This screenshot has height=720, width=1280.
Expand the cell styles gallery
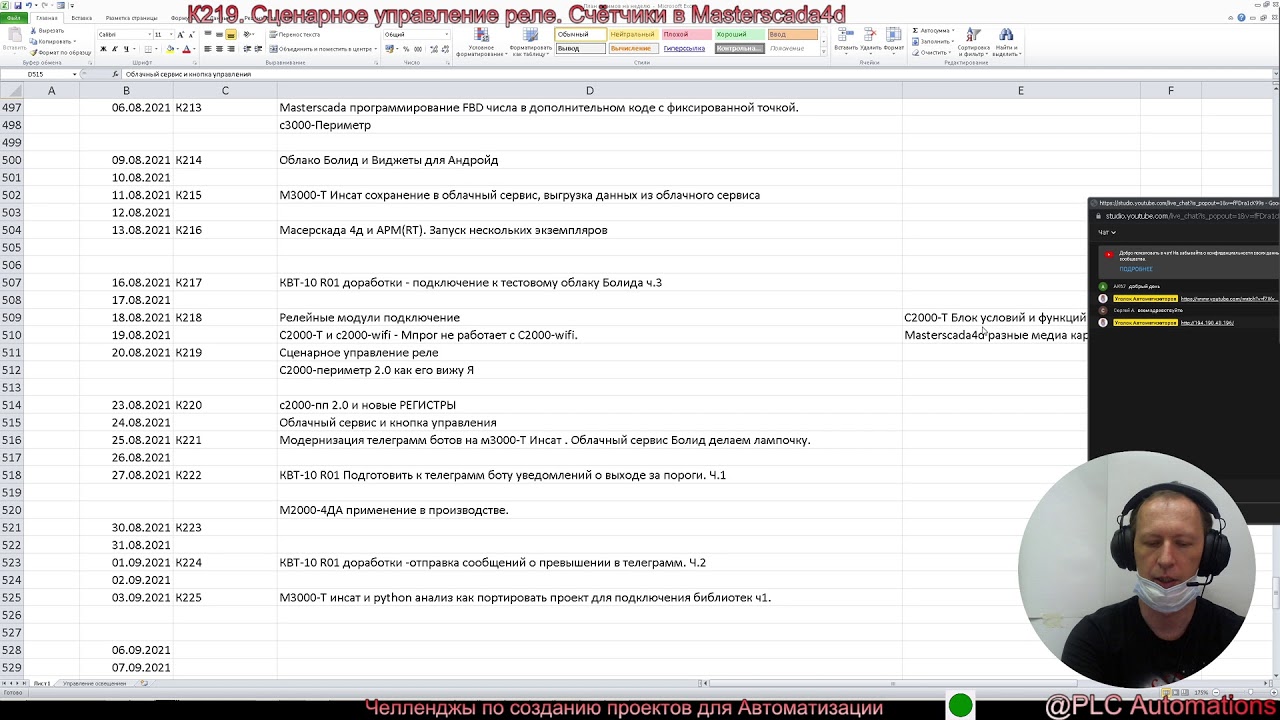(824, 51)
